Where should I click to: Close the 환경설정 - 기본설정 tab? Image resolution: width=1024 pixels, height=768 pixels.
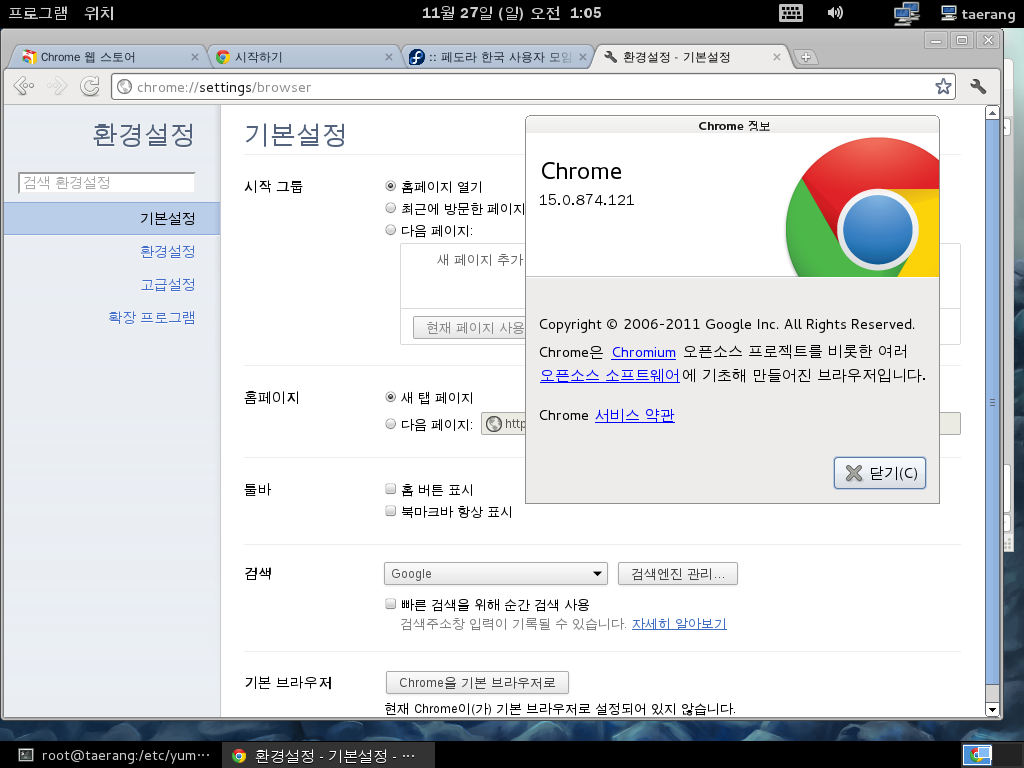pyautogui.click(x=776, y=57)
